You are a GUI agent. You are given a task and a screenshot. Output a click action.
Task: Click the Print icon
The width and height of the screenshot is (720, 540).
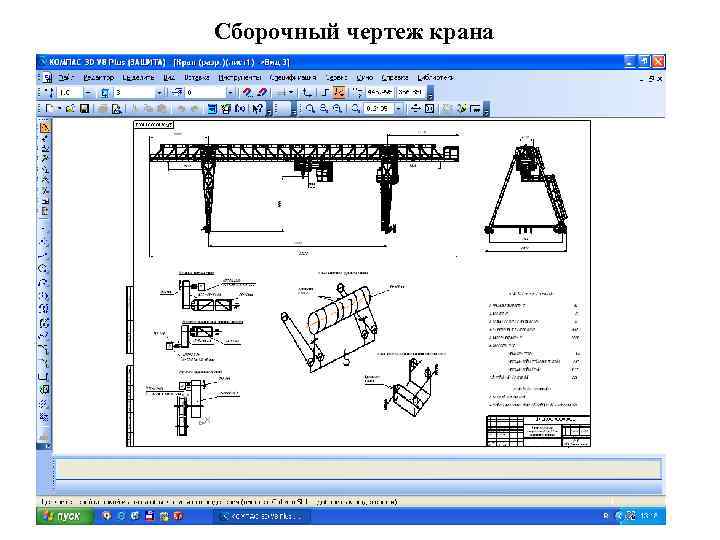tap(103, 109)
